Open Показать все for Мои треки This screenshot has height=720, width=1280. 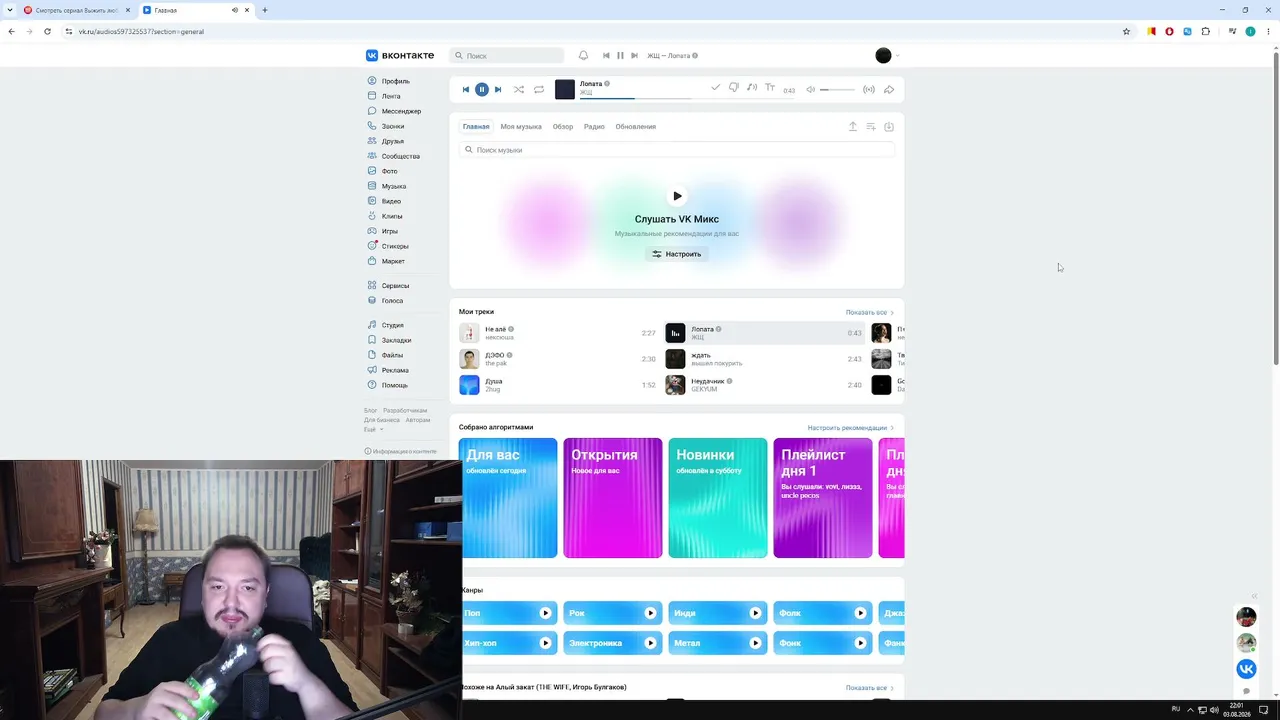[x=869, y=313]
